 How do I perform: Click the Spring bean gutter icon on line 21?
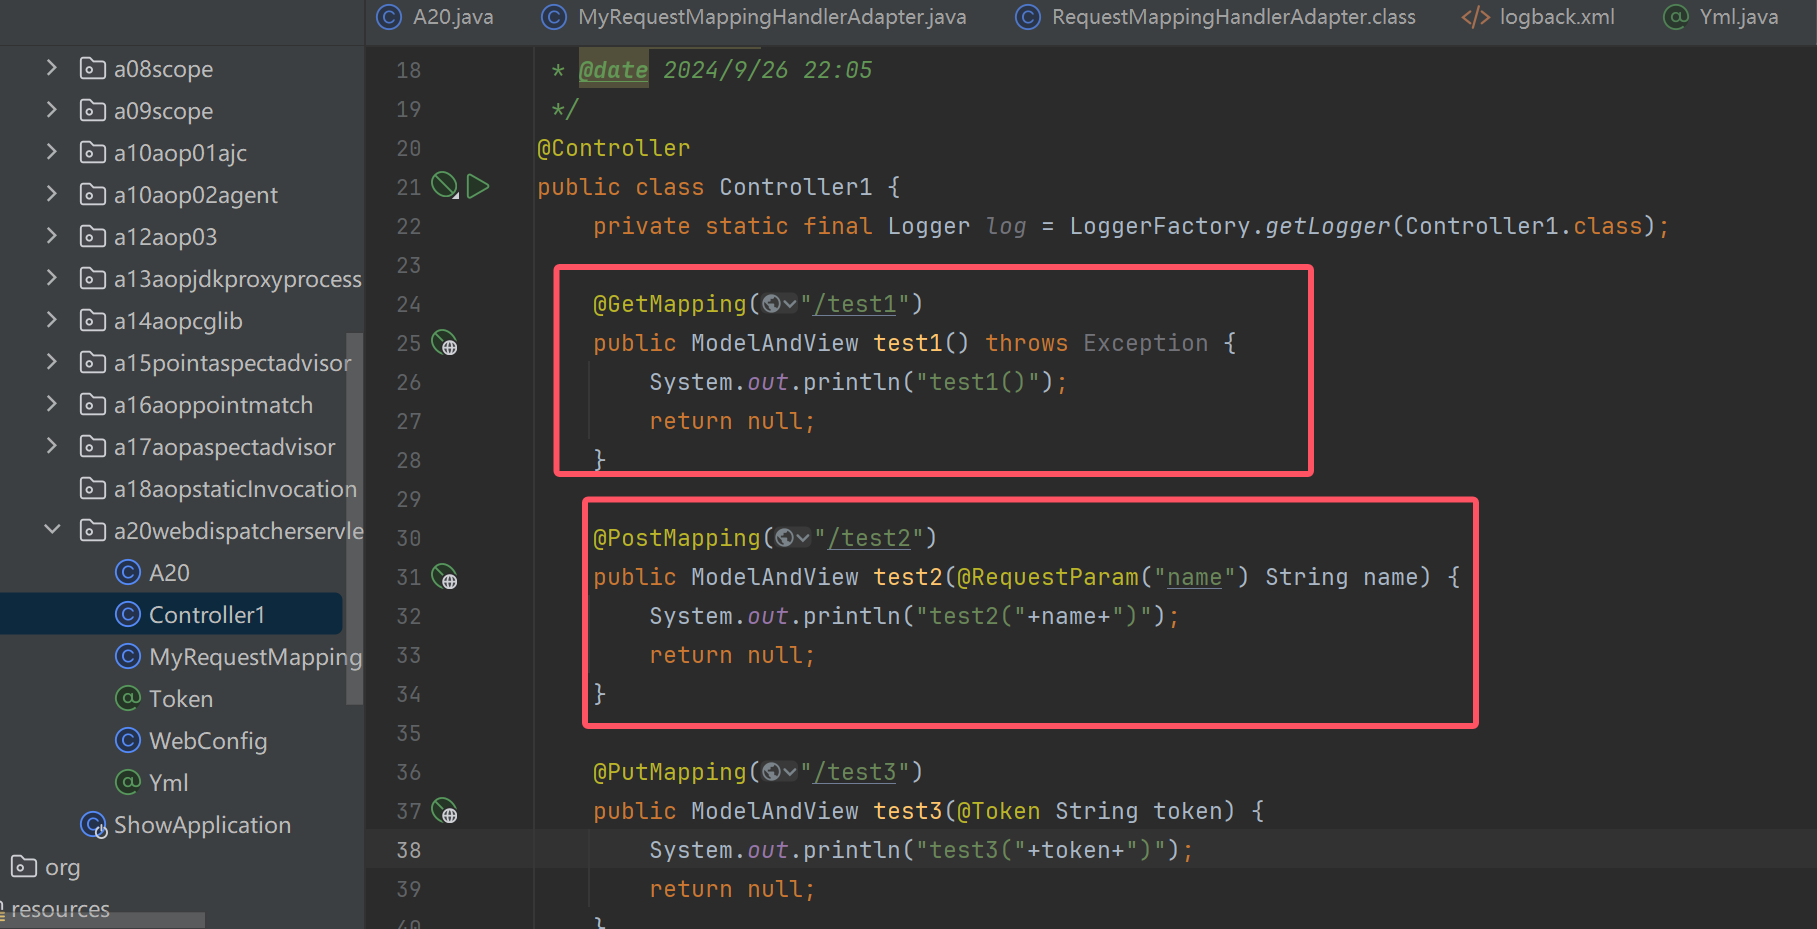click(x=444, y=186)
